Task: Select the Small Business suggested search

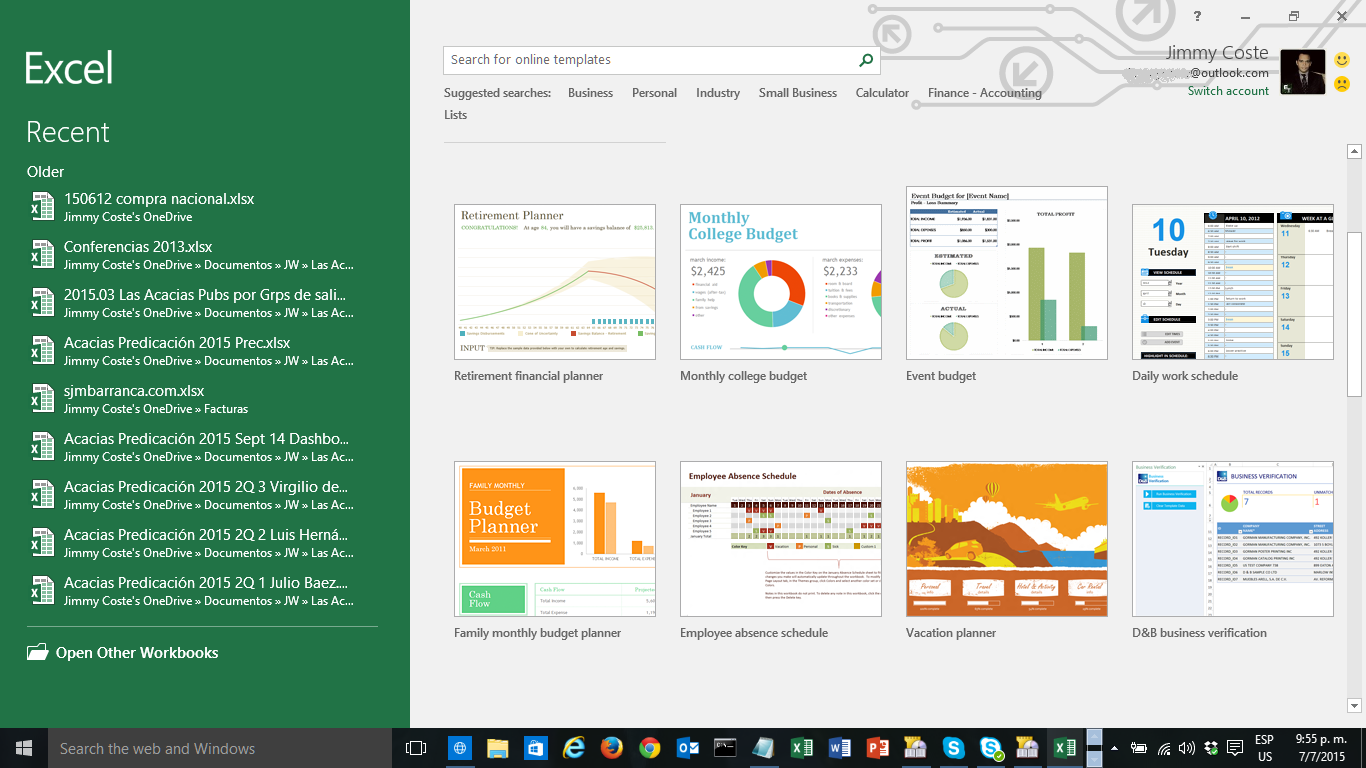Action: click(x=797, y=93)
